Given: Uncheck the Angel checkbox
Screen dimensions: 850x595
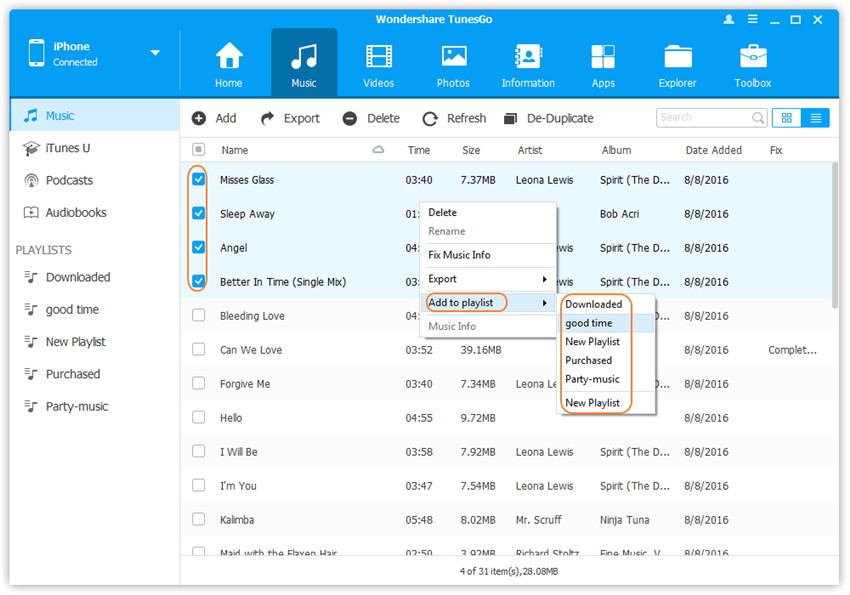Looking at the screenshot, I should tap(198, 247).
